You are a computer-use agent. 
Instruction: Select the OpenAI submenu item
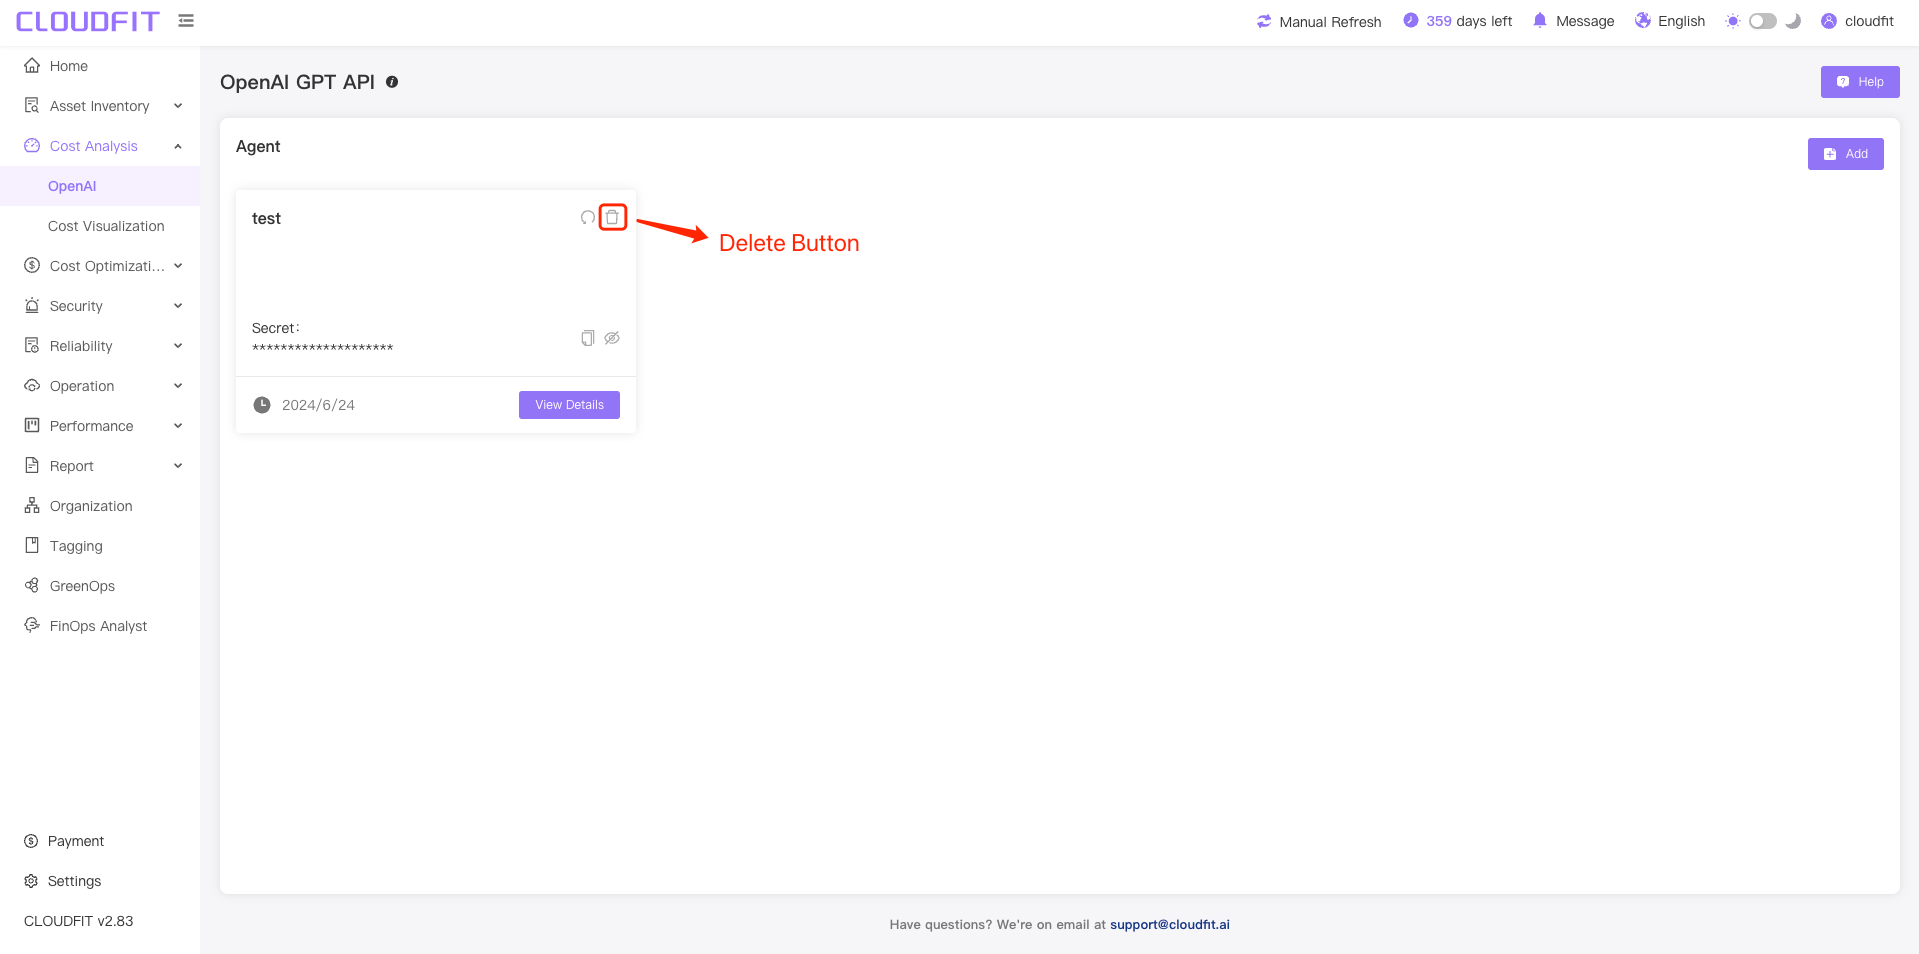pos(100,186)
